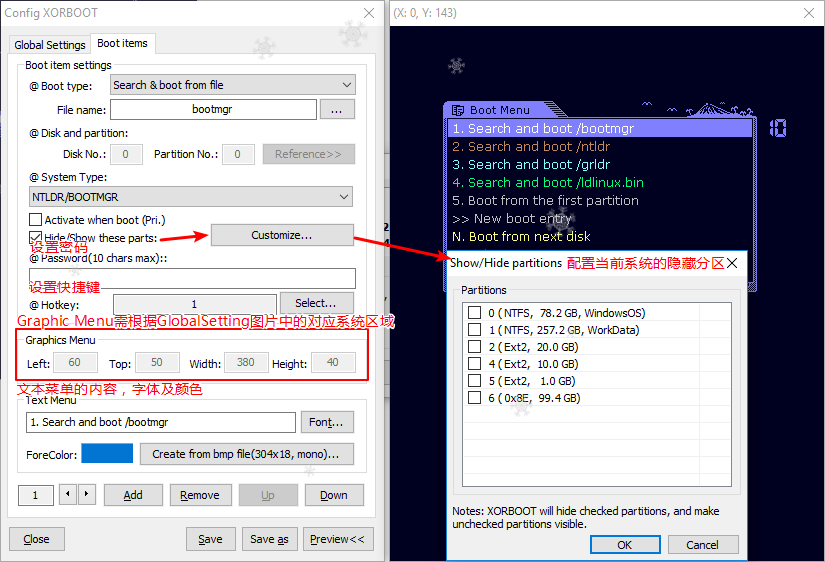Click the Boot Menu title icon in preview

tap(458, 110)
